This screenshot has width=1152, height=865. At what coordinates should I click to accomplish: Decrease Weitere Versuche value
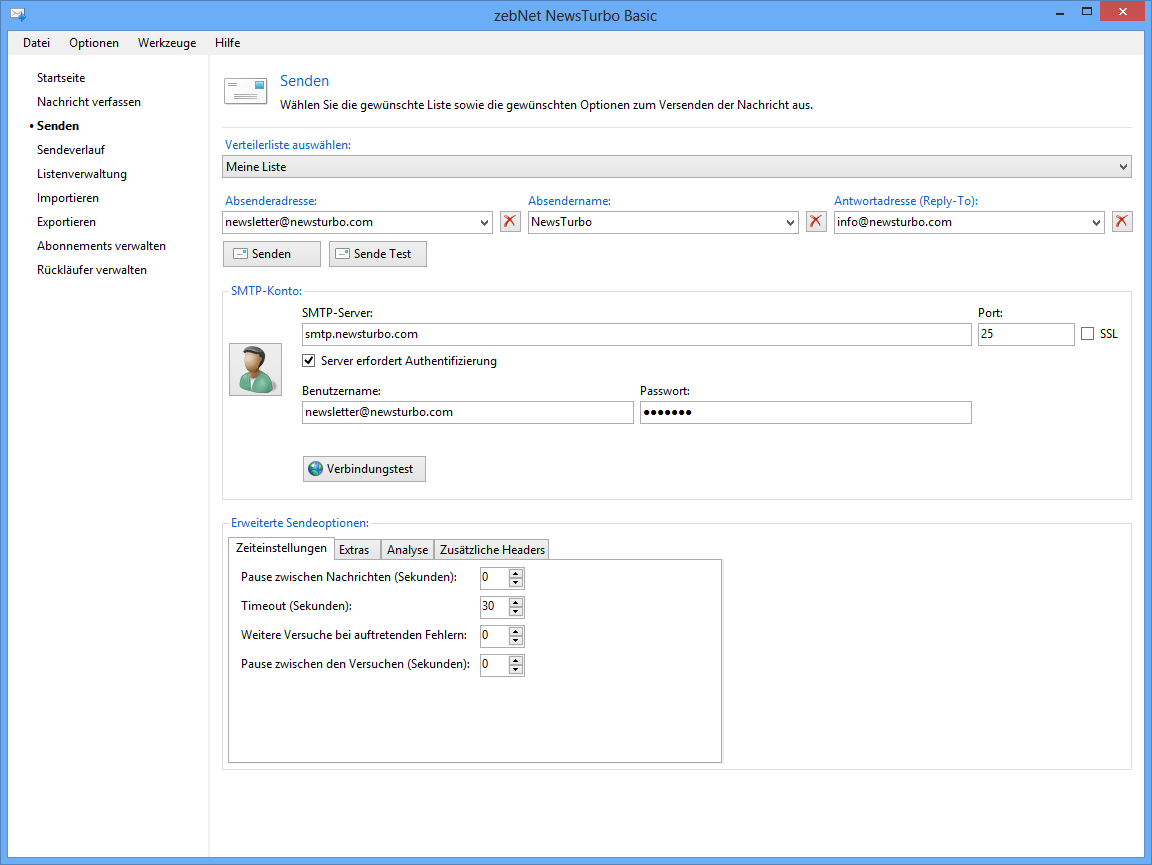tap(516, 641)
